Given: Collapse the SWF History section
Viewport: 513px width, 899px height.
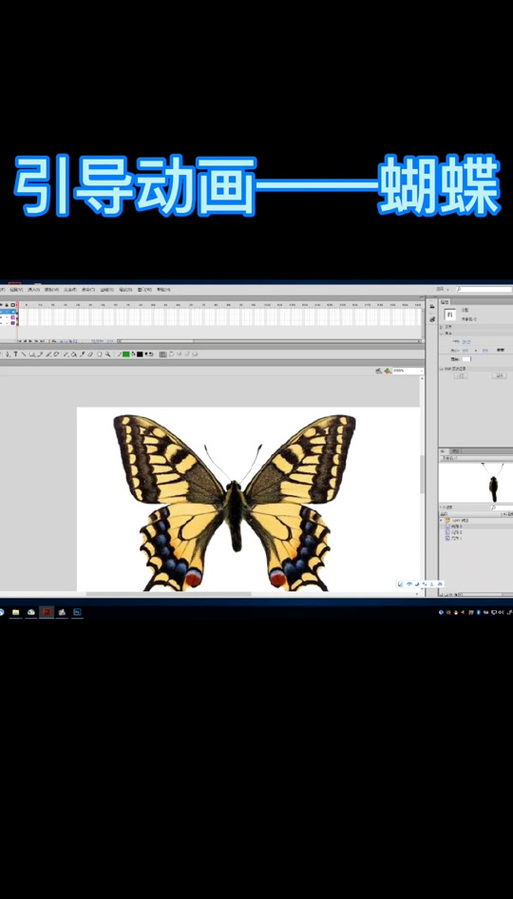Looking at the screenshot, I should 441,369.
